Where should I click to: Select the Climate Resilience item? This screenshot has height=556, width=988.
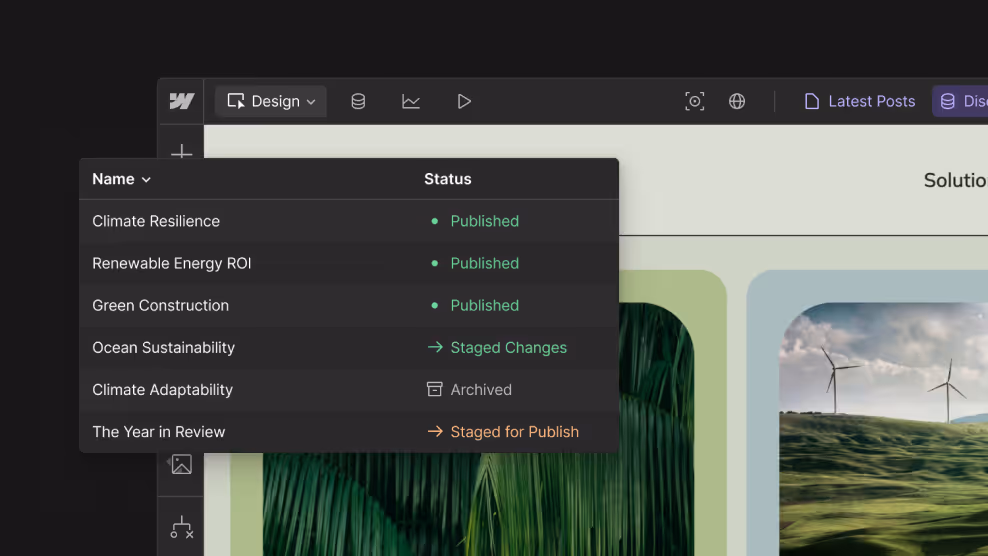click(156, 221)
